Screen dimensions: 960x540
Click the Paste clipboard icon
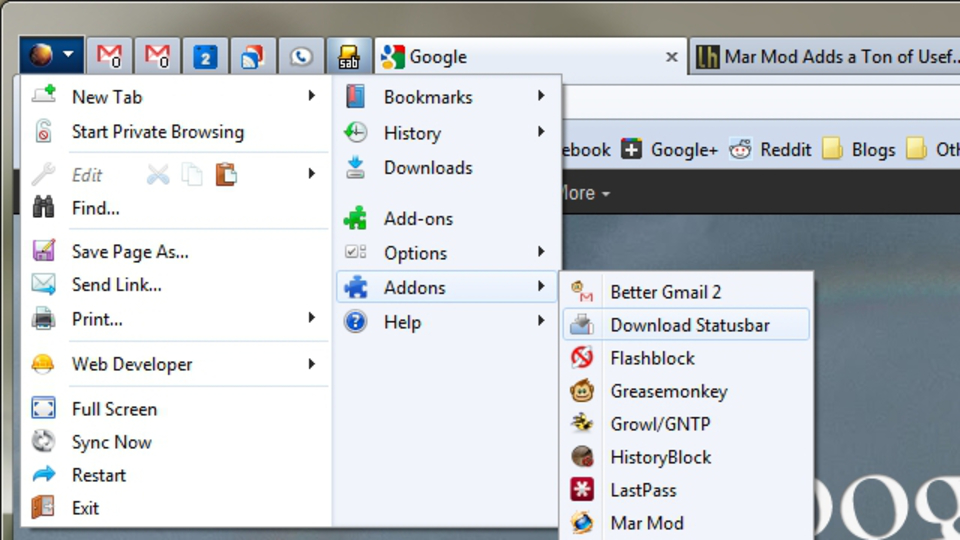tap(226, 175)
